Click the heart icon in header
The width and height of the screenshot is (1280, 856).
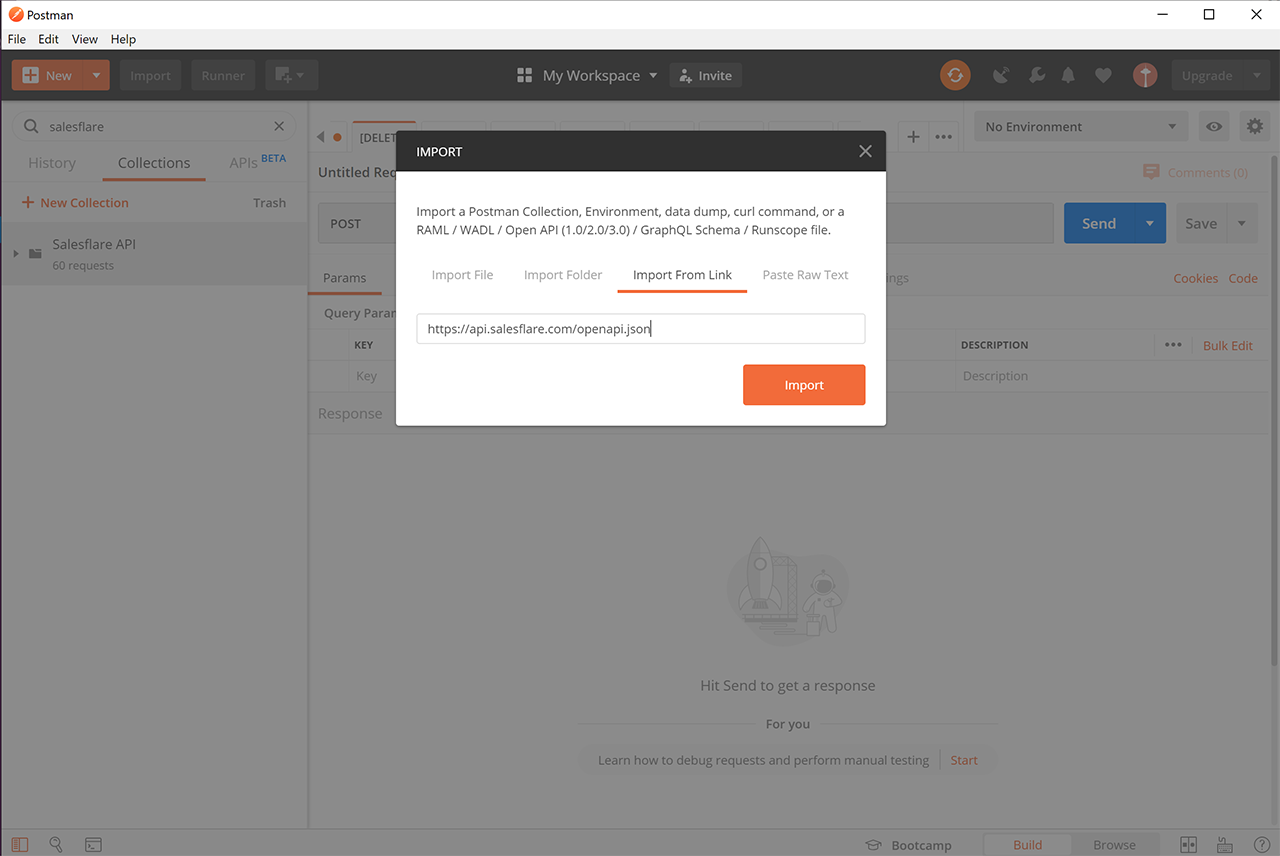(x=1103, y=75)
